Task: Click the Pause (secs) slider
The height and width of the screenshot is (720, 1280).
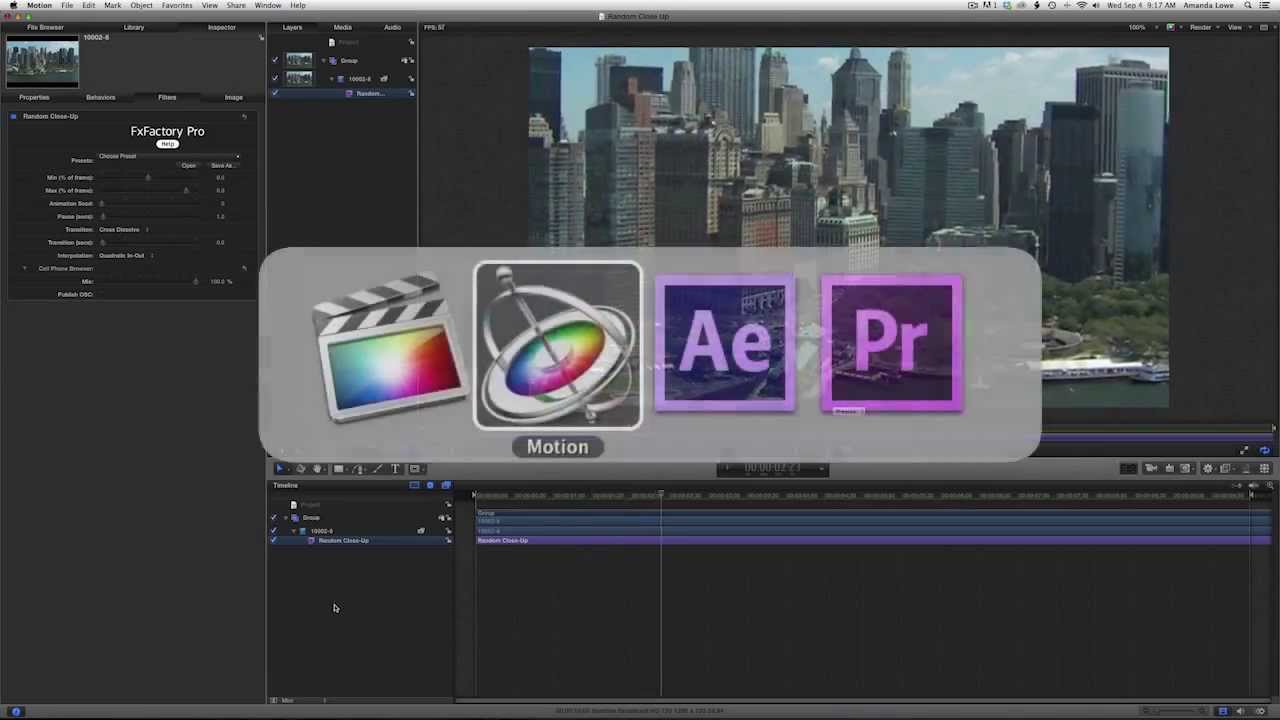Action: click(148, 217)
